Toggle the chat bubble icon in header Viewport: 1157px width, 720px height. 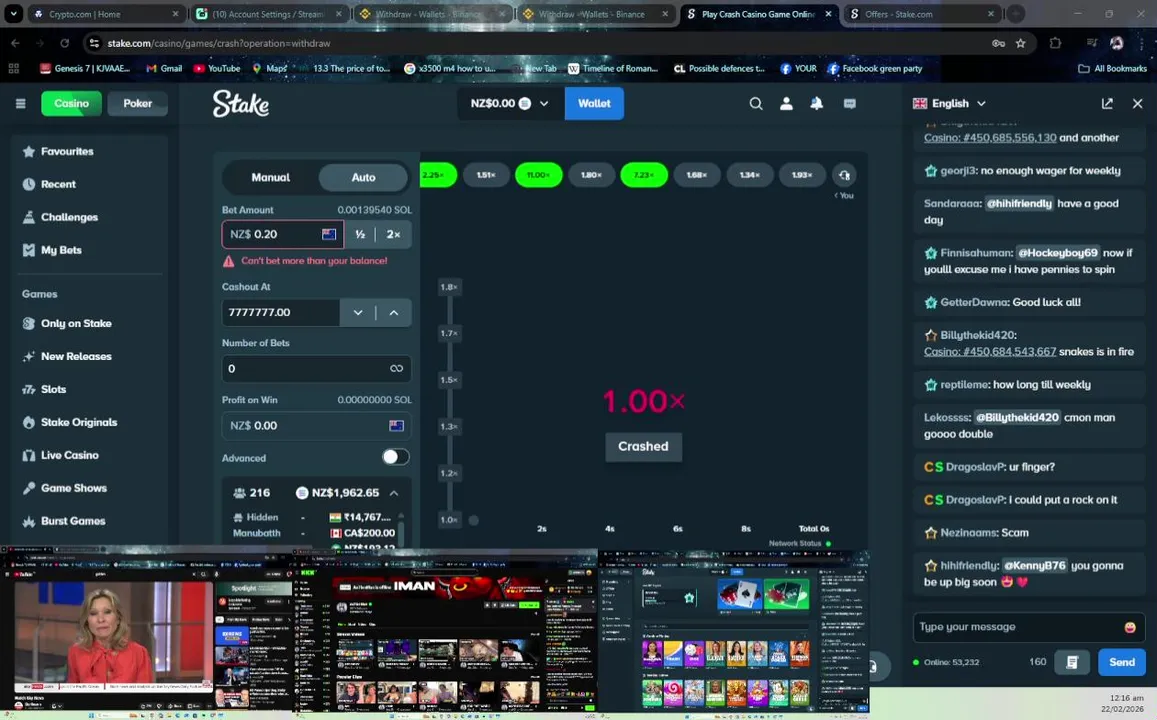(849, 103)
